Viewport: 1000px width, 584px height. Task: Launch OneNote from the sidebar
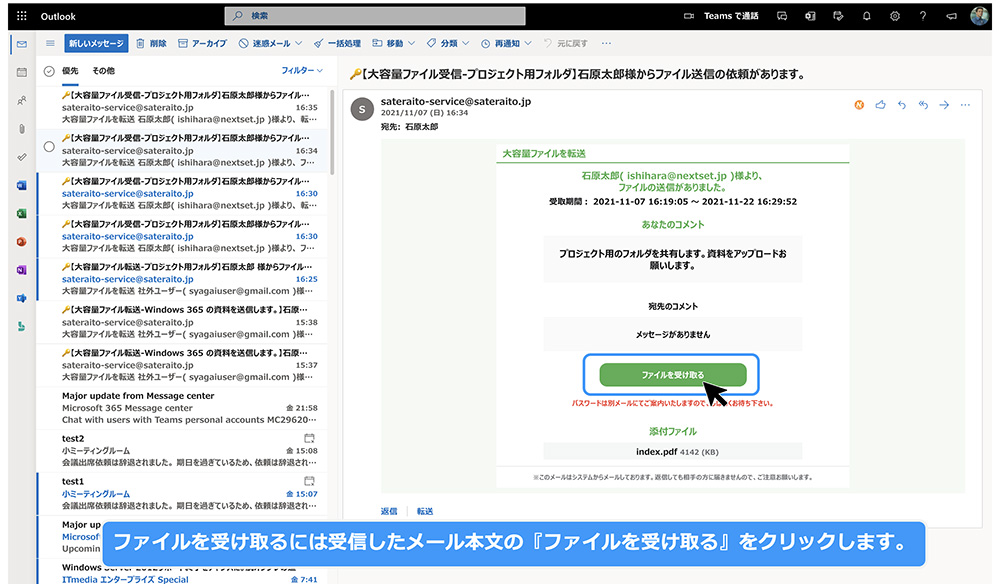[22, 270]
